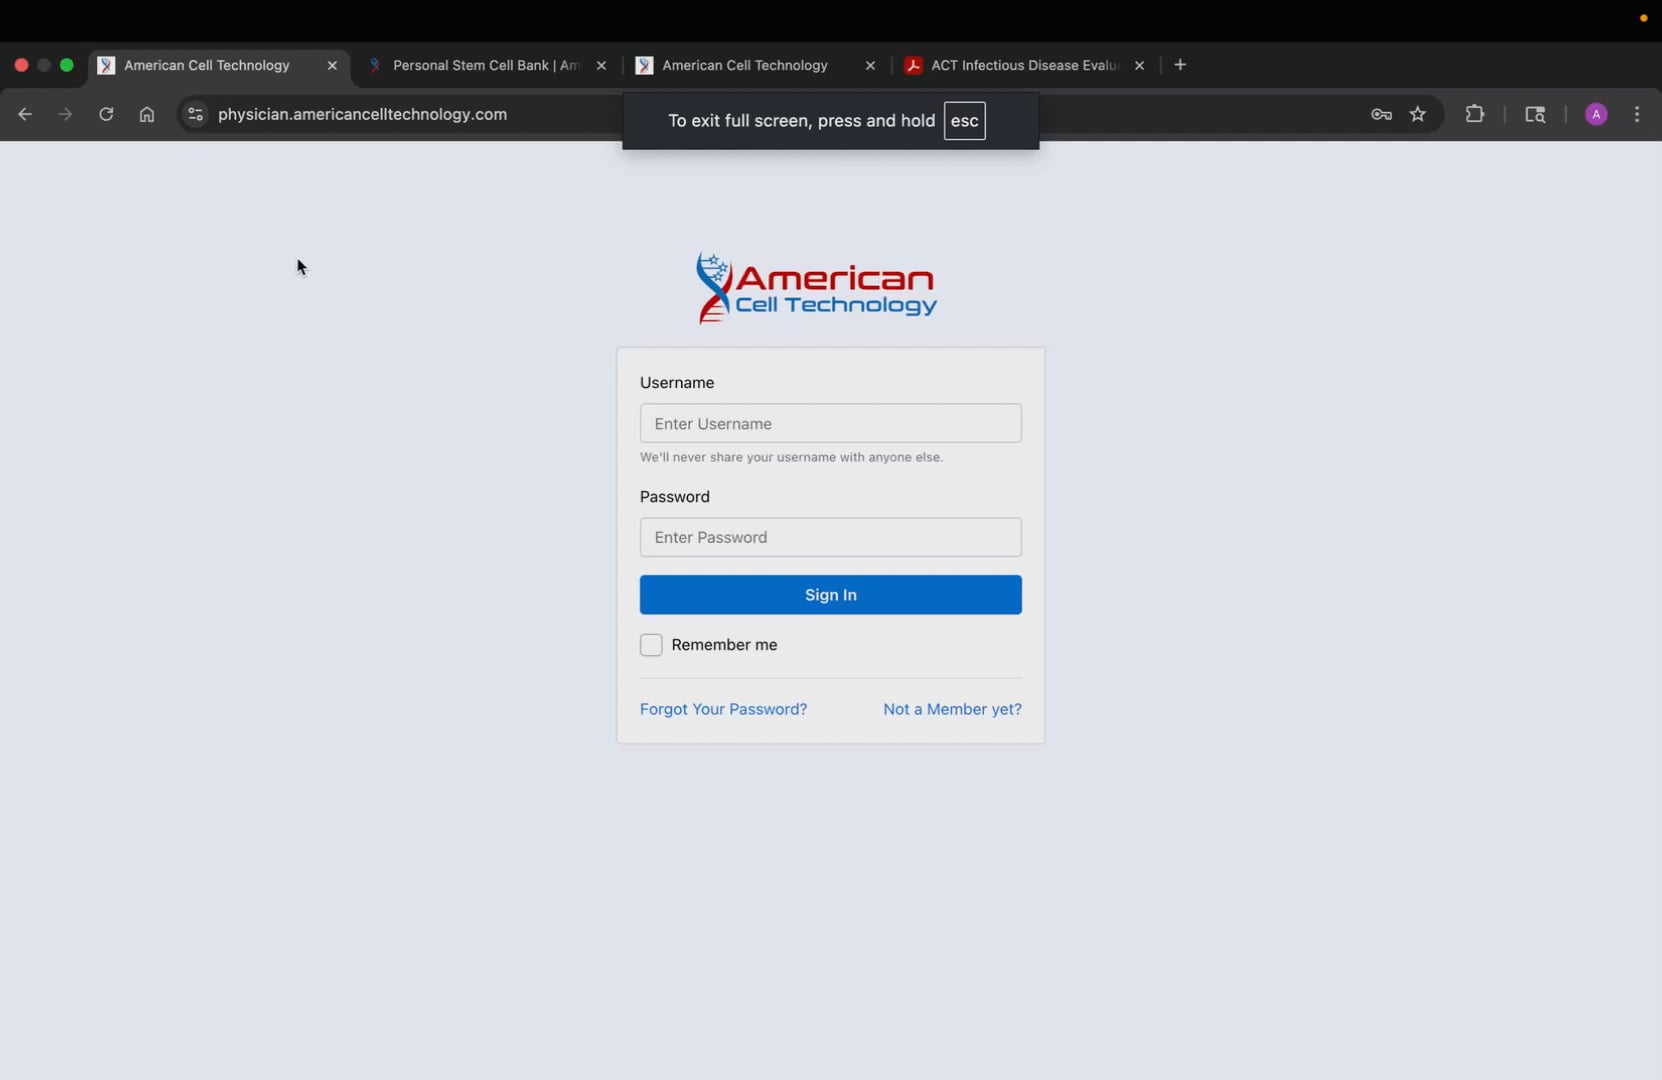Click the reload page icon

pyautogui.click(x=106, y=114)
